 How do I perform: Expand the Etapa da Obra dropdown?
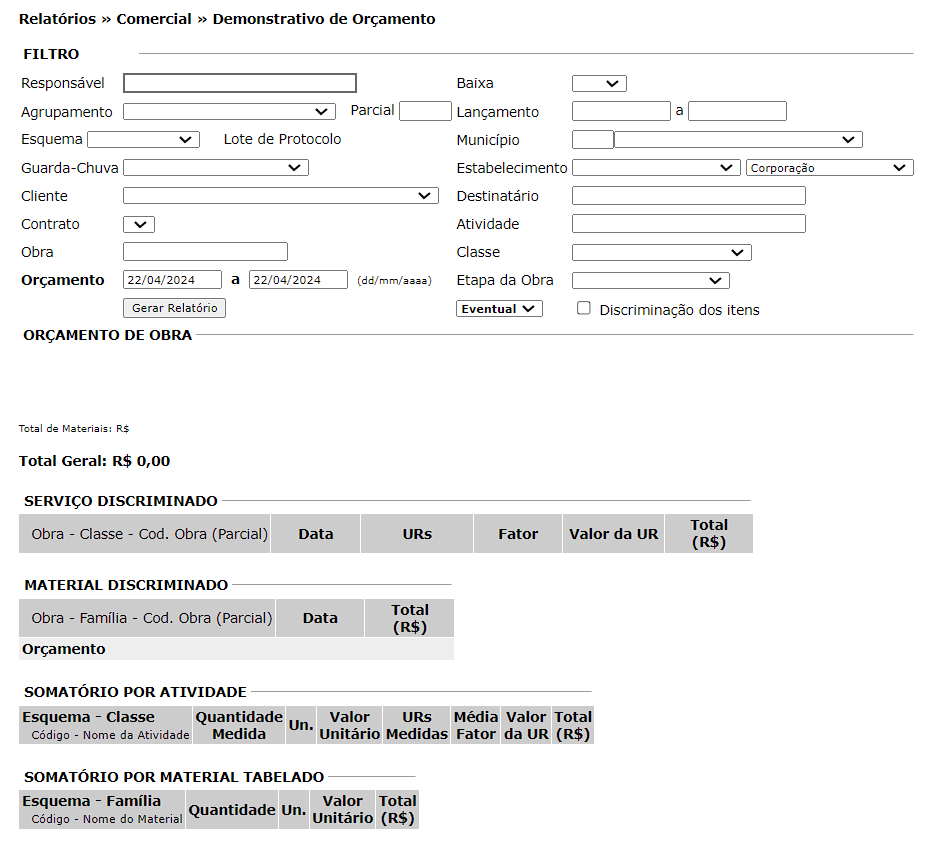650,280
